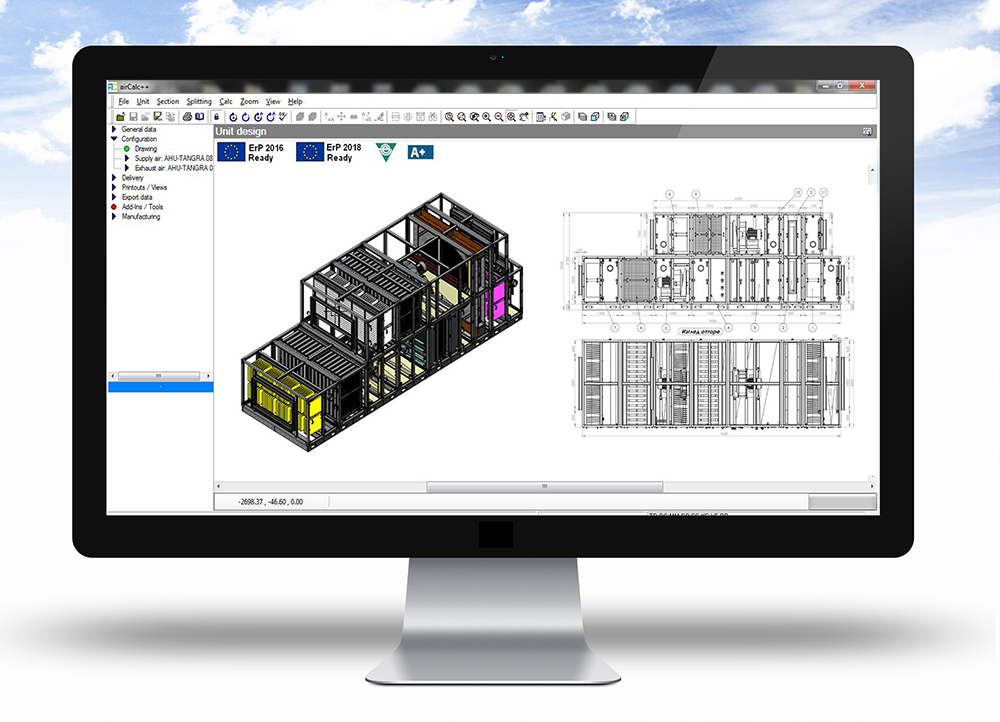Viewport: 1000px width, 722px height.
Task: Expand the Supply air AHU-TANGRA node
Action: 128,159
